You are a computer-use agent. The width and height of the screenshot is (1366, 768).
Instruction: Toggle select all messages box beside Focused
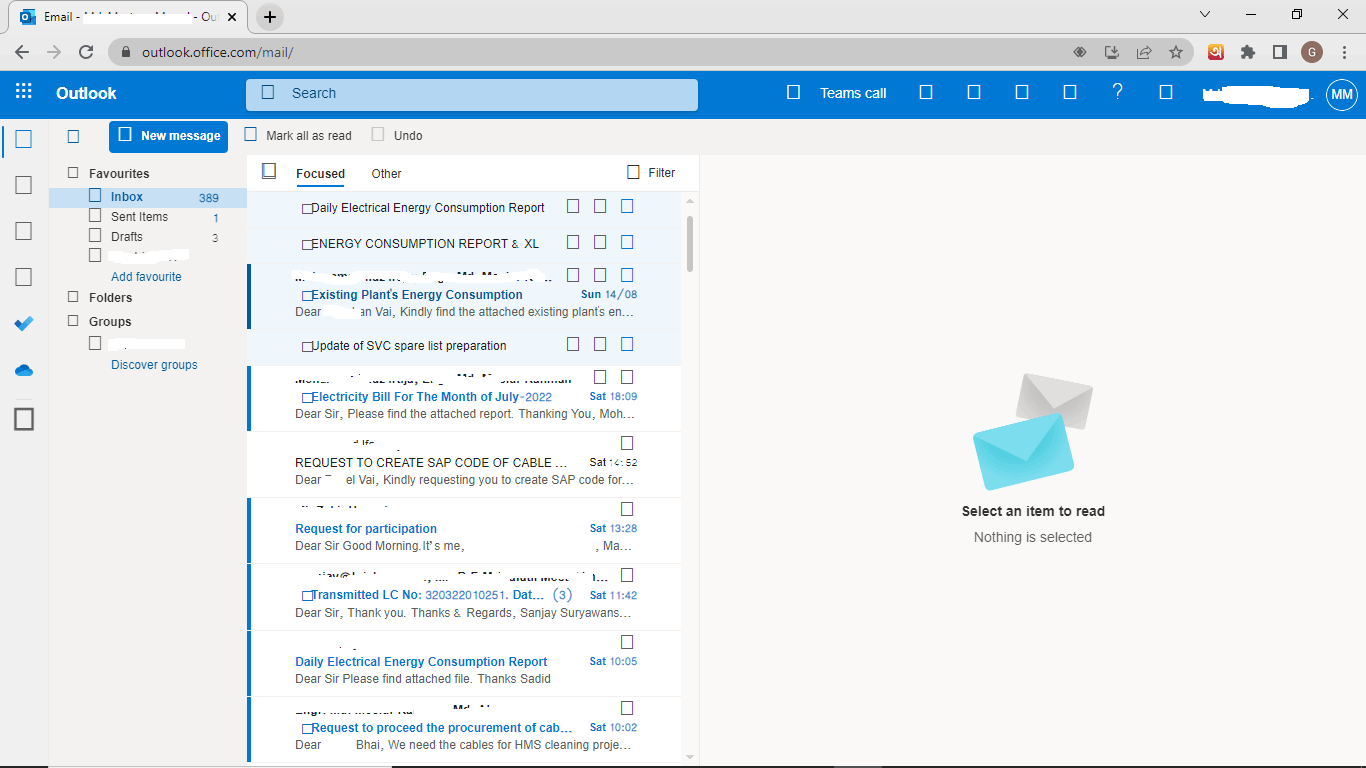(x=269, y=171)
